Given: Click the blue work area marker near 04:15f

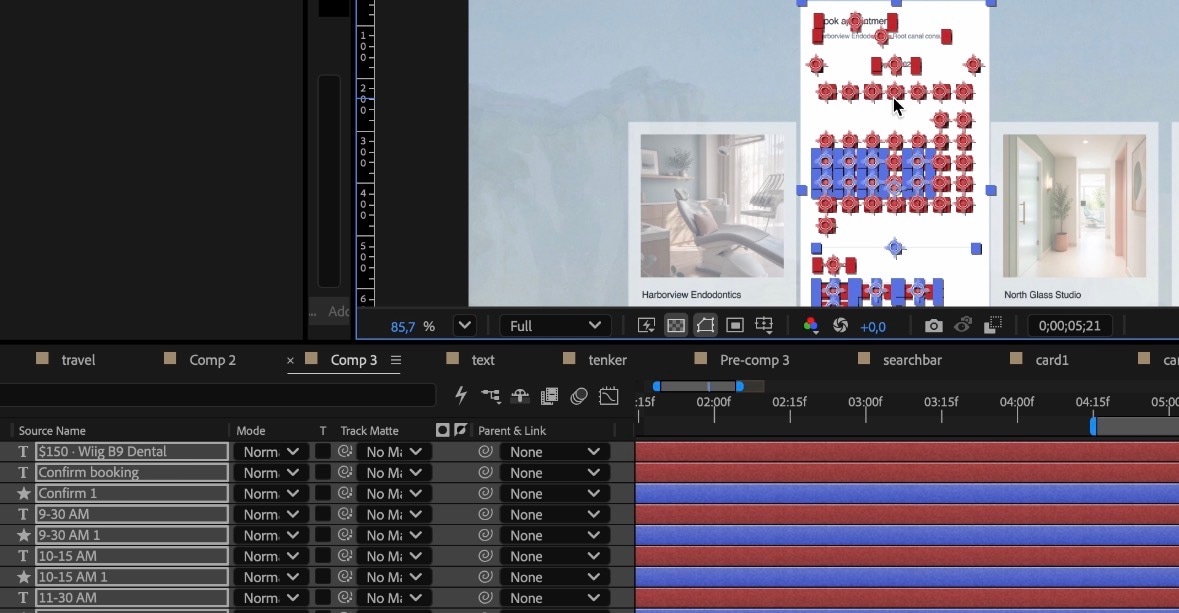Looking at the screenshot, I should 1093,426.
